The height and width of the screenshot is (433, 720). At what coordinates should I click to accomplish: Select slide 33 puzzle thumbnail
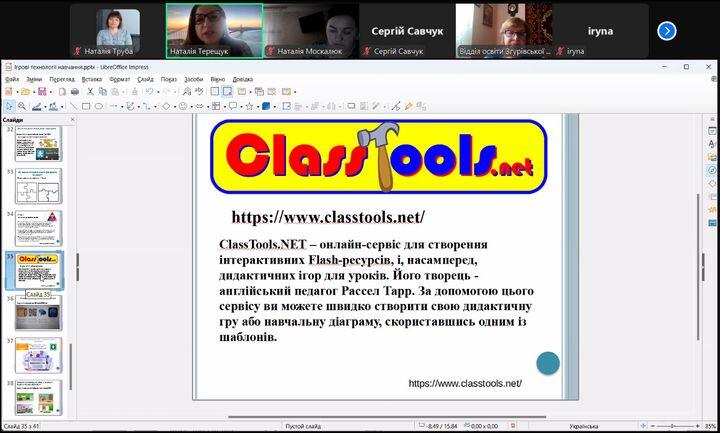(39, 186)
